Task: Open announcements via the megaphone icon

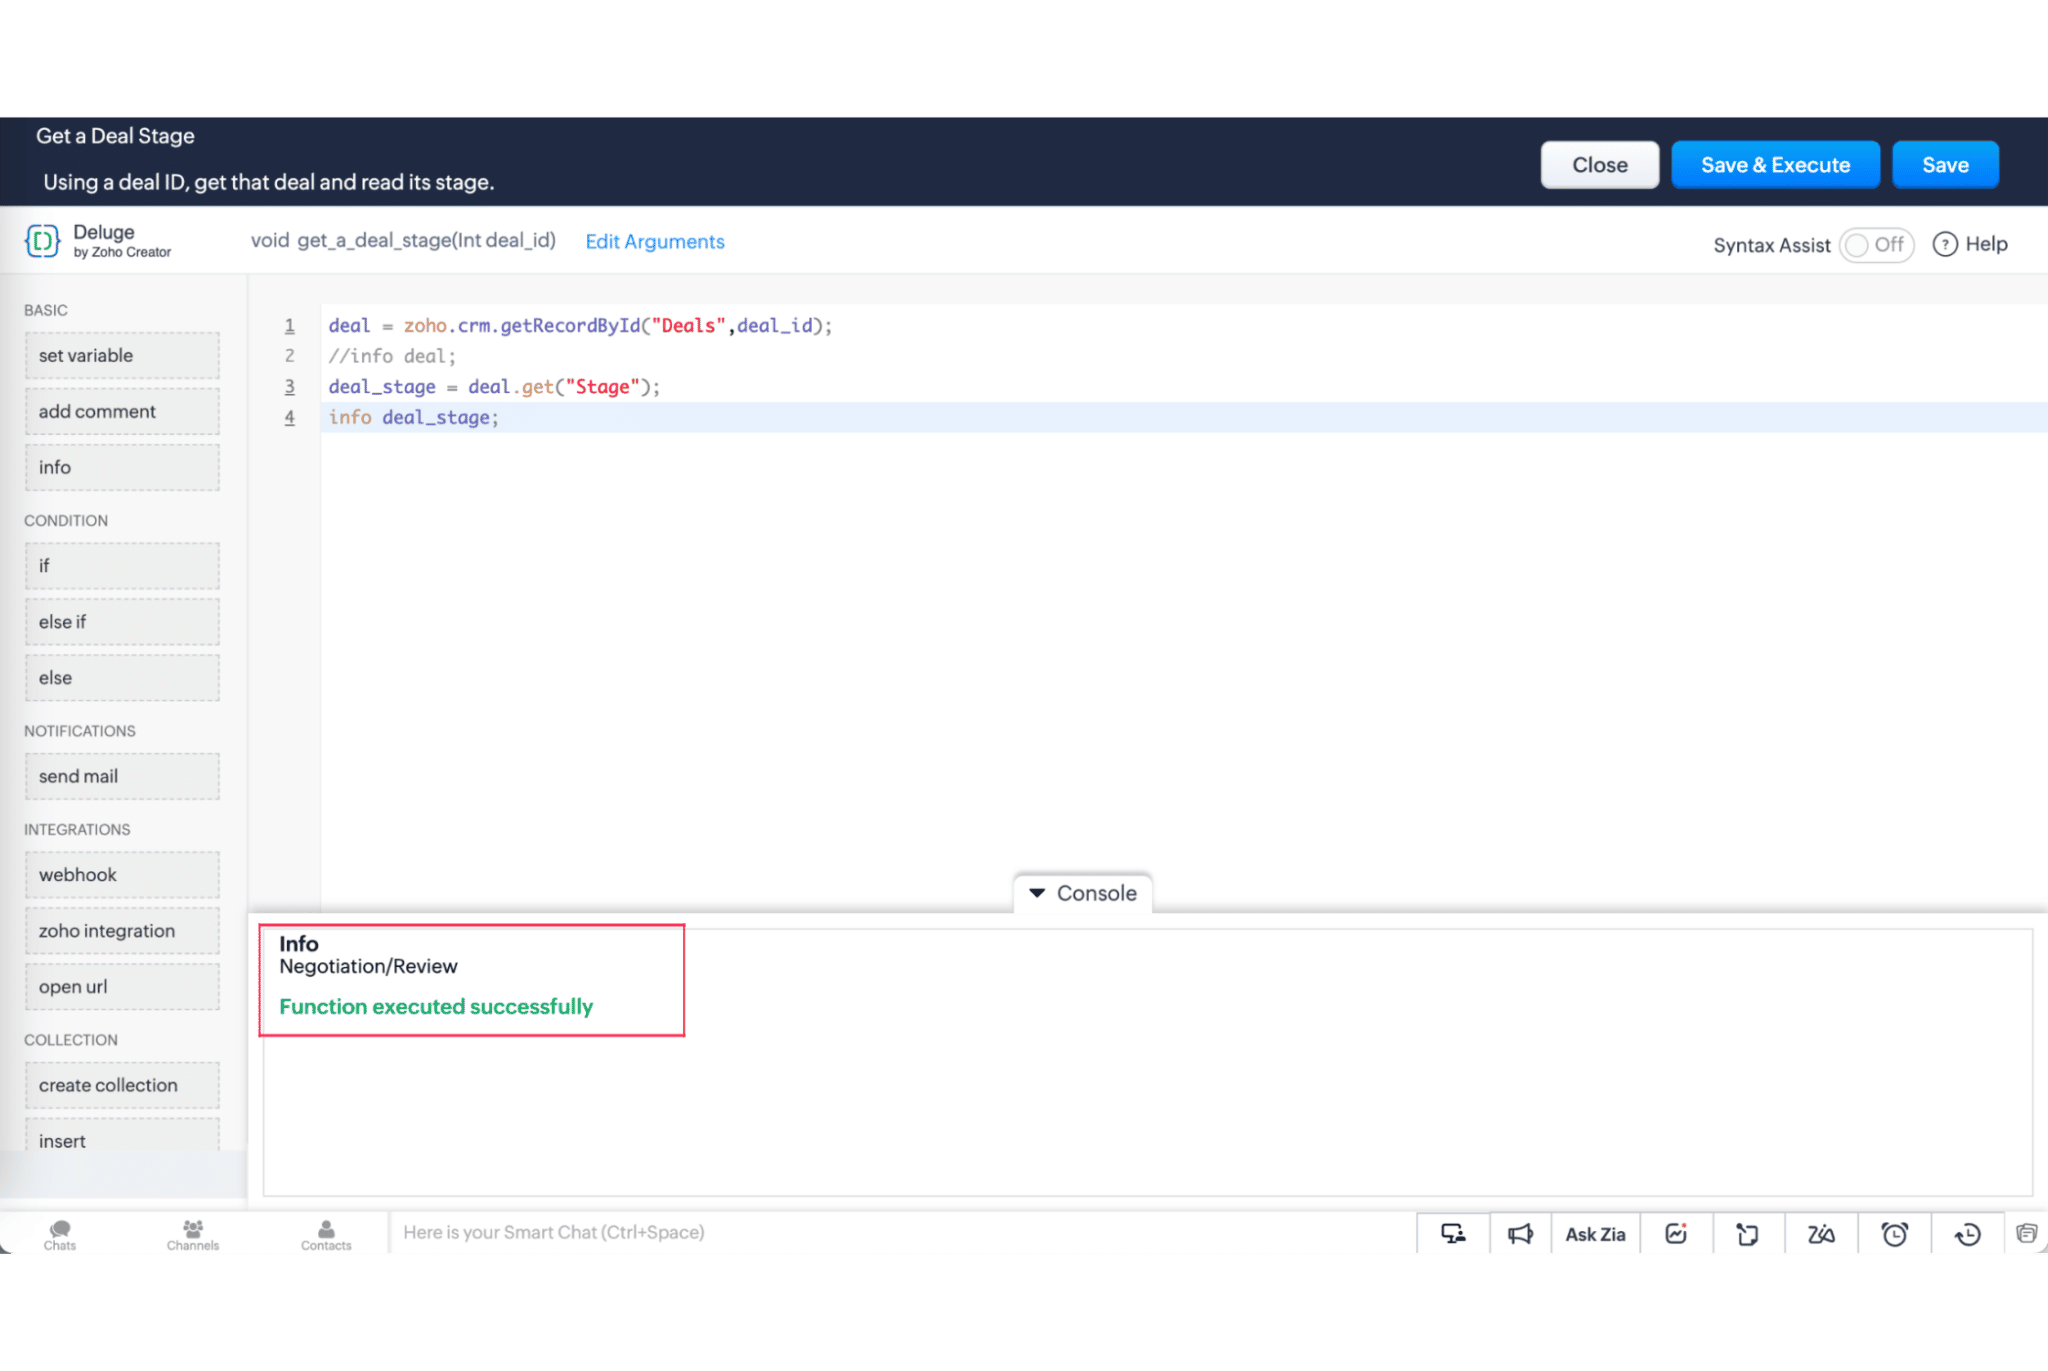Action: click(x=1520, y=1233)
